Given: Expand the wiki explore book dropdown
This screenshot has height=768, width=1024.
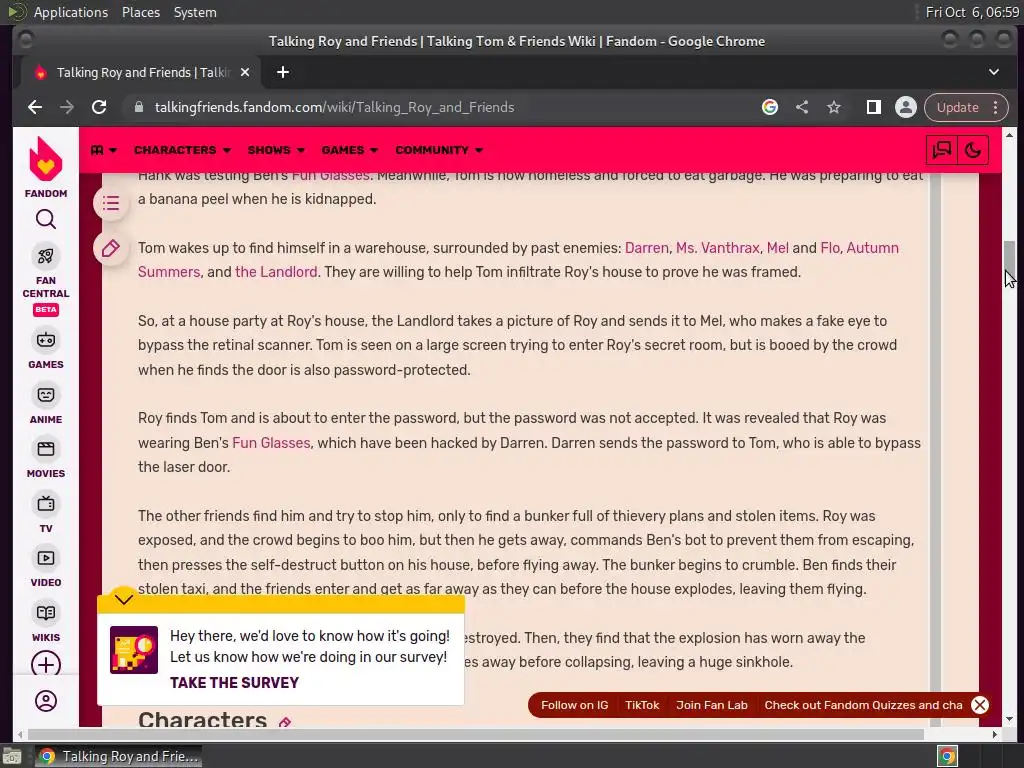Looking at the screenshot, I should tap(104, 150).
